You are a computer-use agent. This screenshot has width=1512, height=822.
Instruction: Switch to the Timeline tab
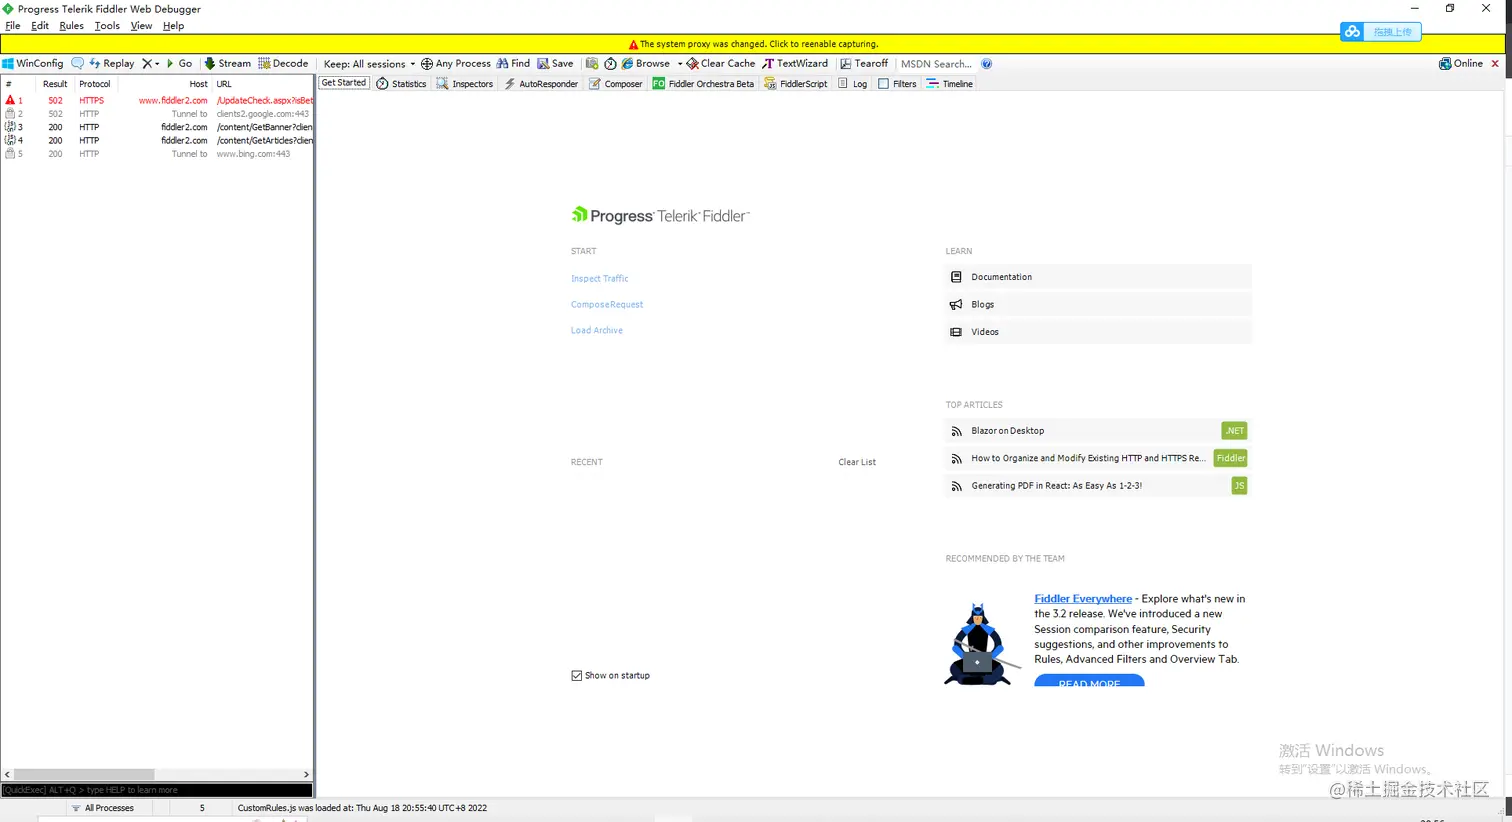tap(949, 84)
